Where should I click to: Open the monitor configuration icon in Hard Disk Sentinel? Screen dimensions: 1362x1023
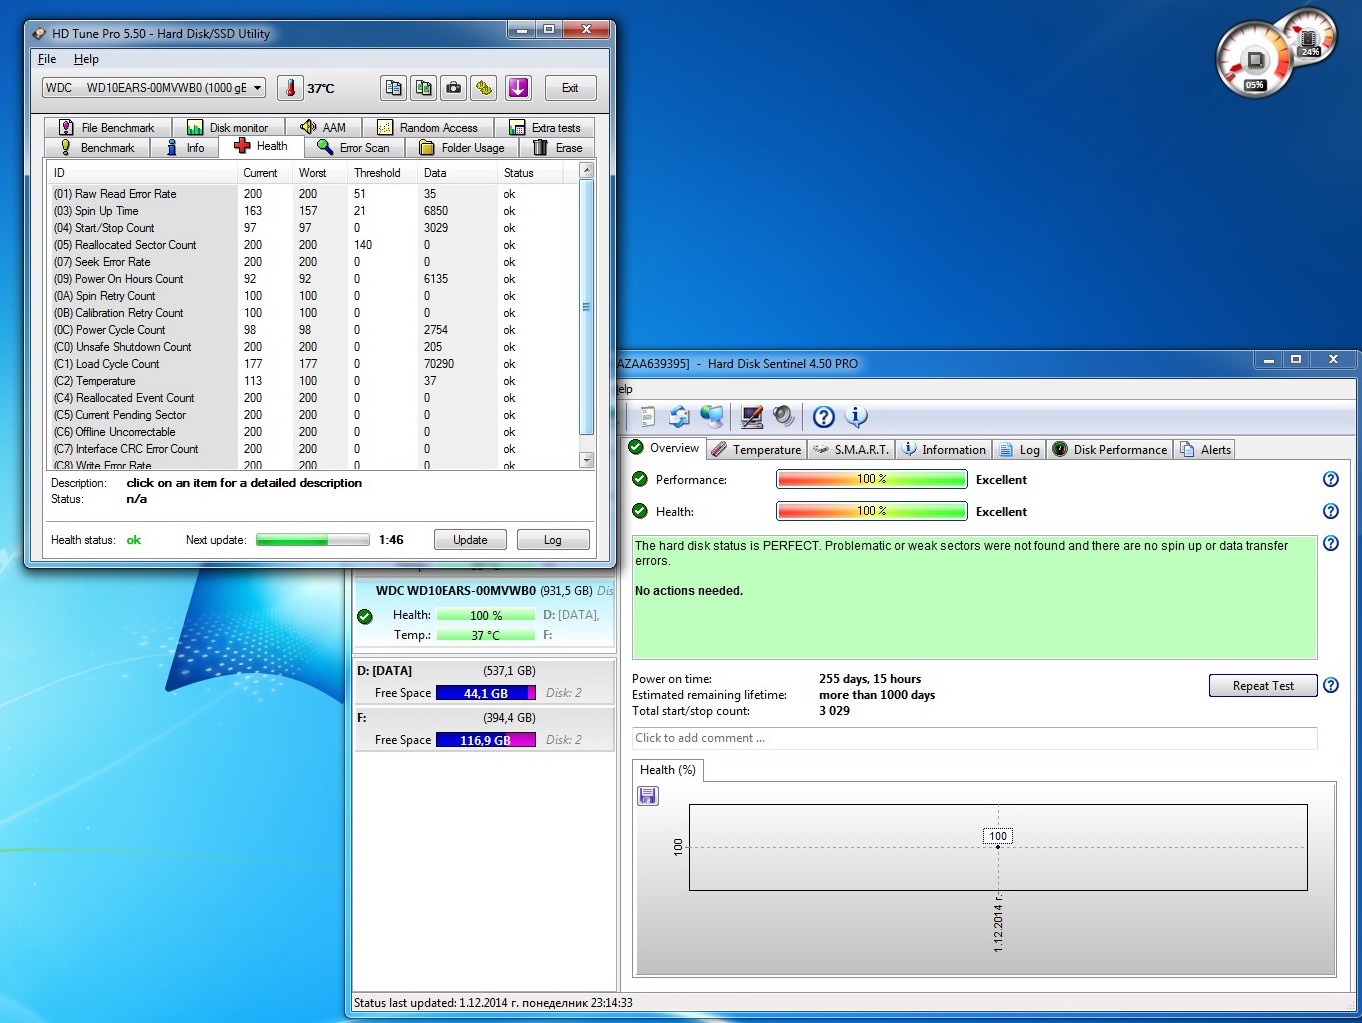point(752,416)
